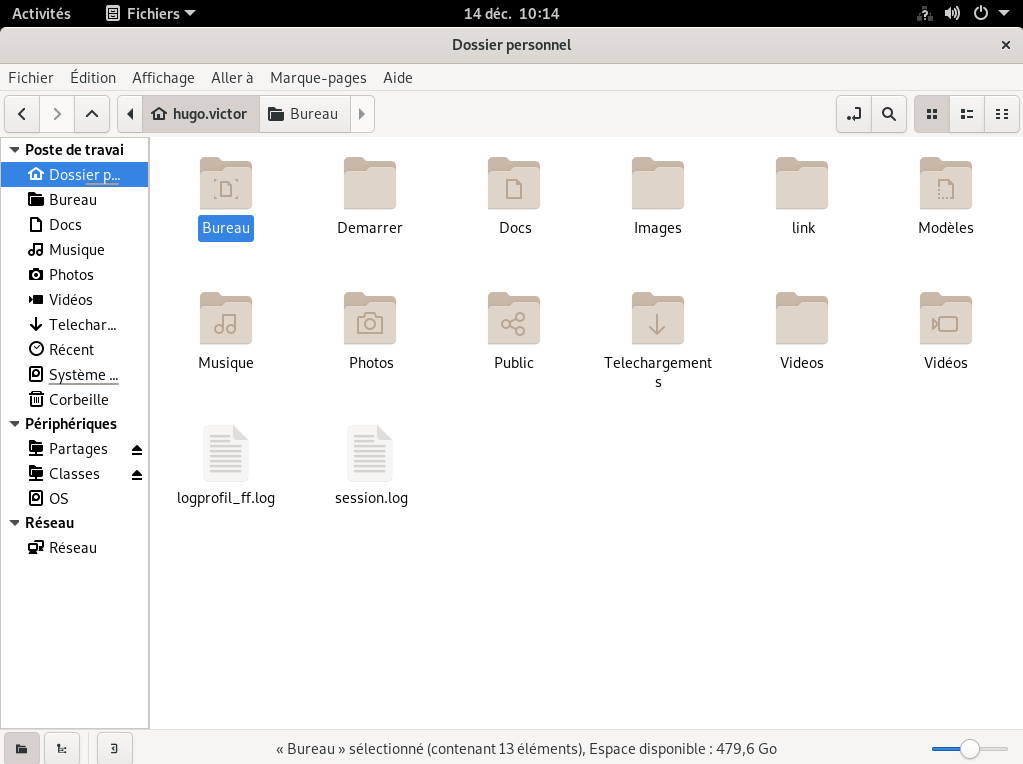Select hugo.victor in path bar
Image resolution: width=1023 pixels, height=764 pixels.
tap(200, 114)
